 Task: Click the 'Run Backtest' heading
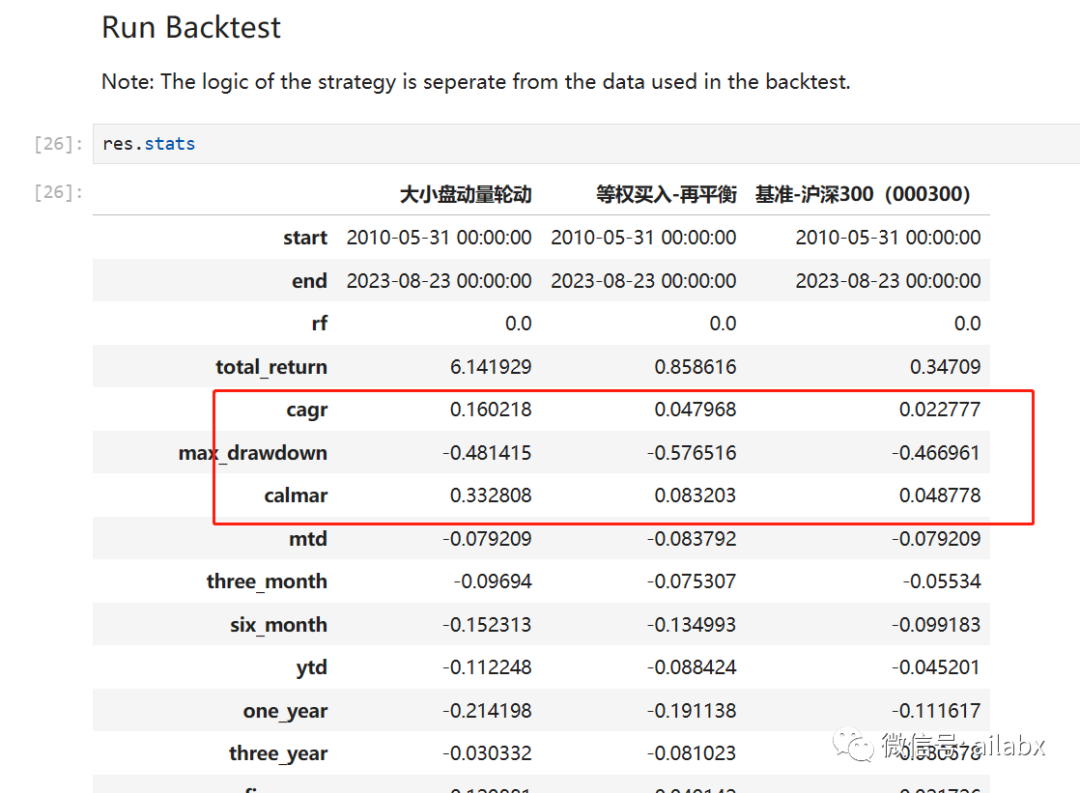(x=191, y=28)
